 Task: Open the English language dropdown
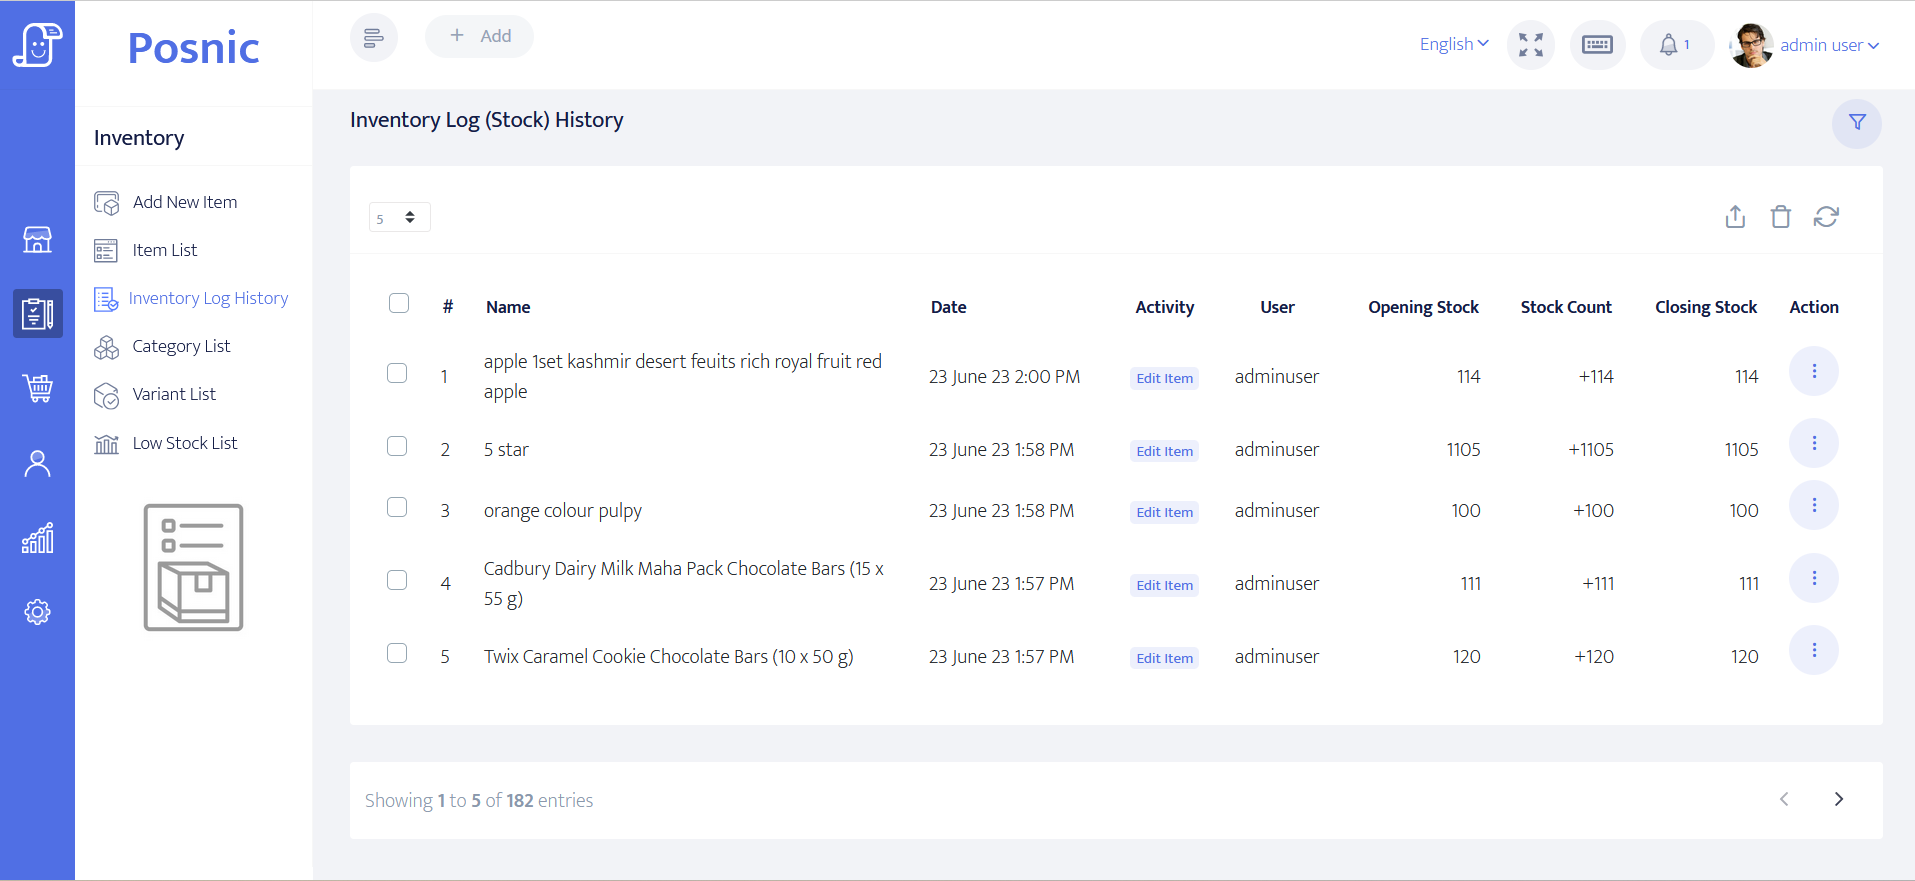[1454, 44]
